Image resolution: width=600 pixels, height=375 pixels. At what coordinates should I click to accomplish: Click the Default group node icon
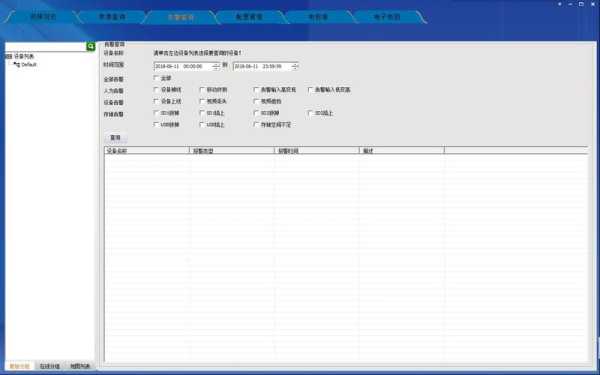click(16, 65)
